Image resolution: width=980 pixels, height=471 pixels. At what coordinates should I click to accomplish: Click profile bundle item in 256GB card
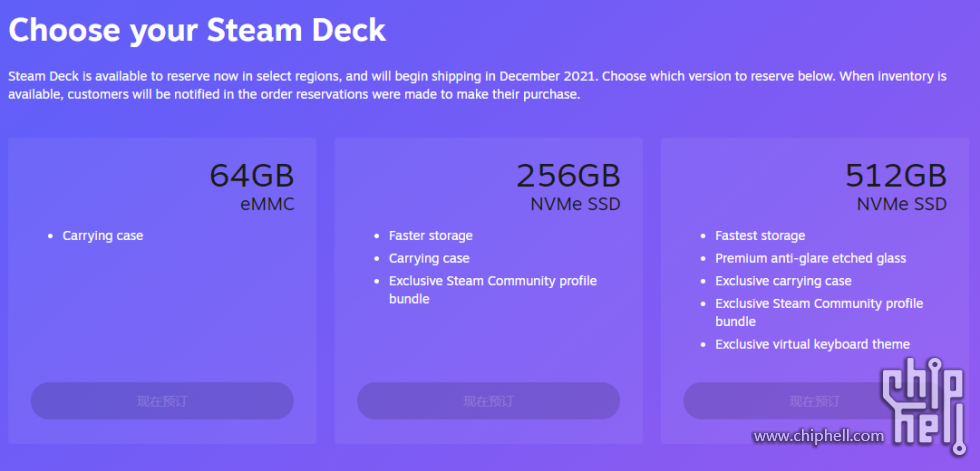[492, 290]
